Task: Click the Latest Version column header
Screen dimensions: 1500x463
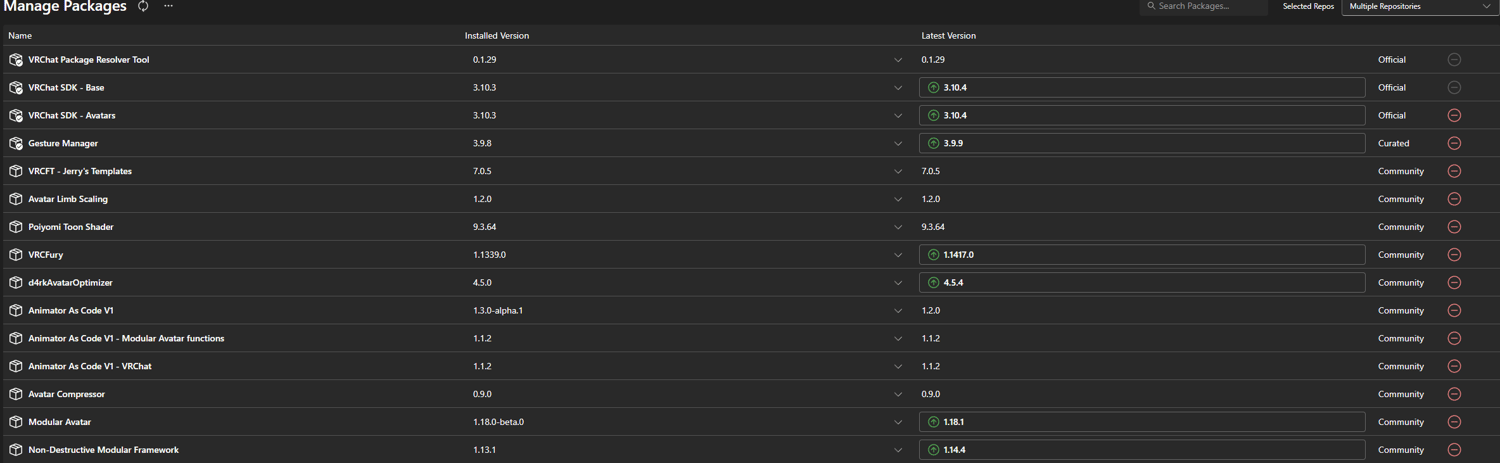Action: [x=948, y=36]
